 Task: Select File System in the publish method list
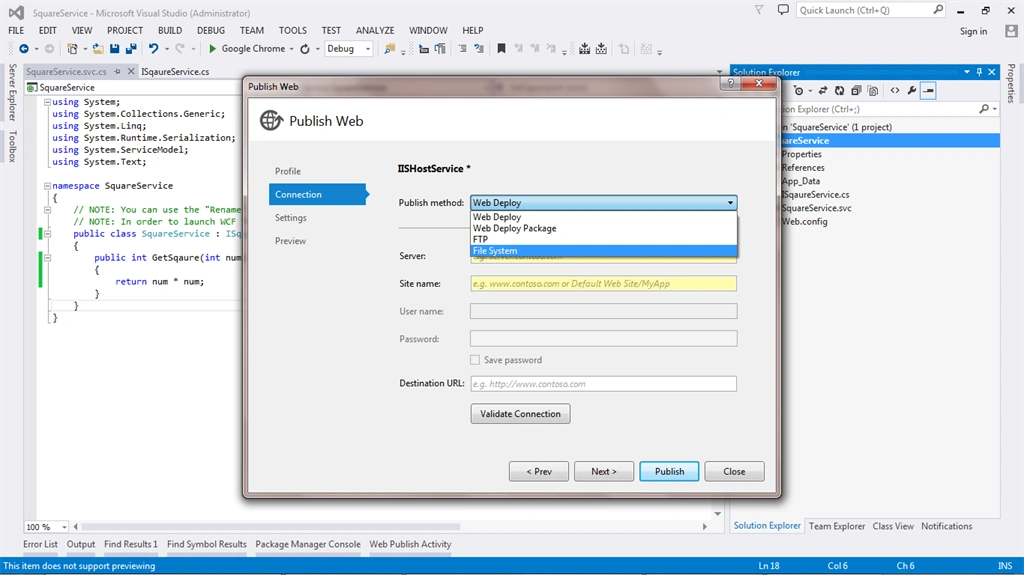tap(603, 251)
